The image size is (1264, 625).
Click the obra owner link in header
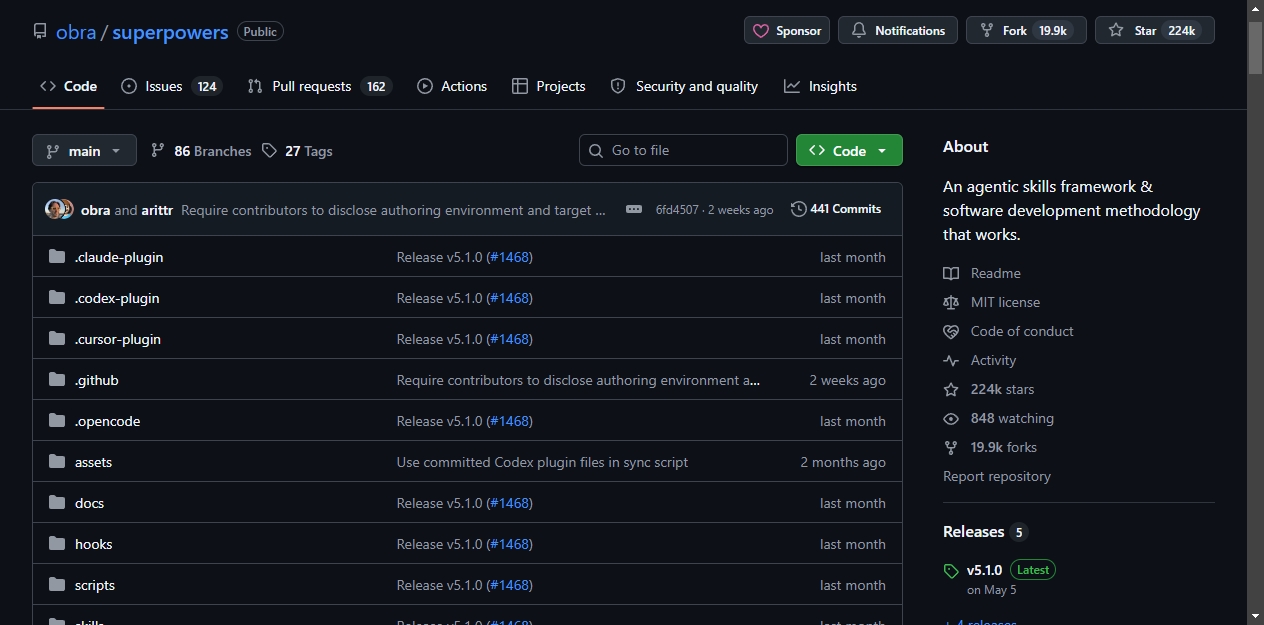pos(76,32)
